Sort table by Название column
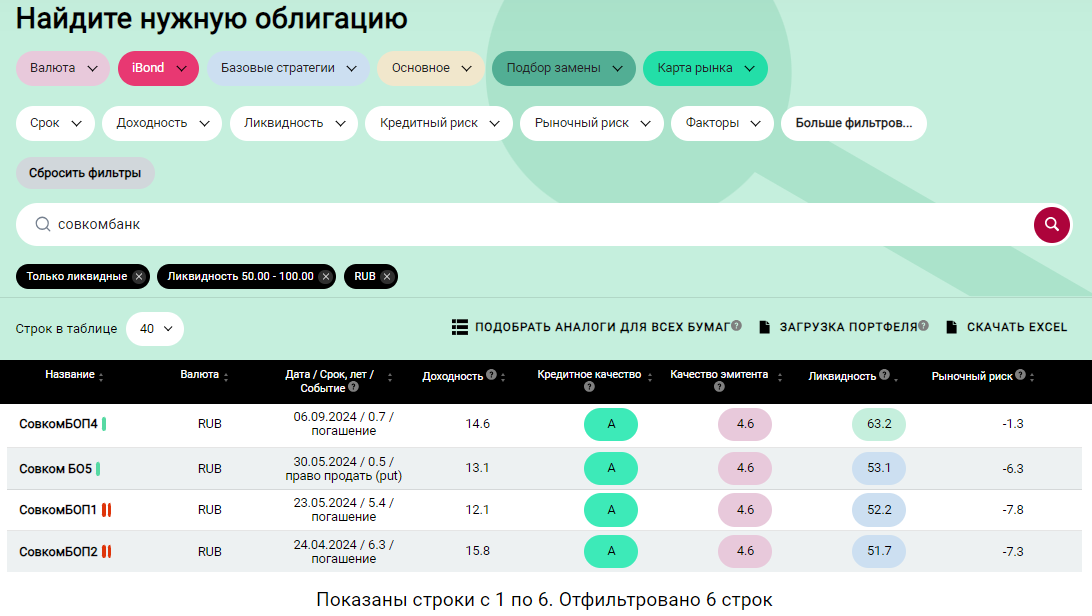This screenshot has height=616, width=1092. click(101, 377)
